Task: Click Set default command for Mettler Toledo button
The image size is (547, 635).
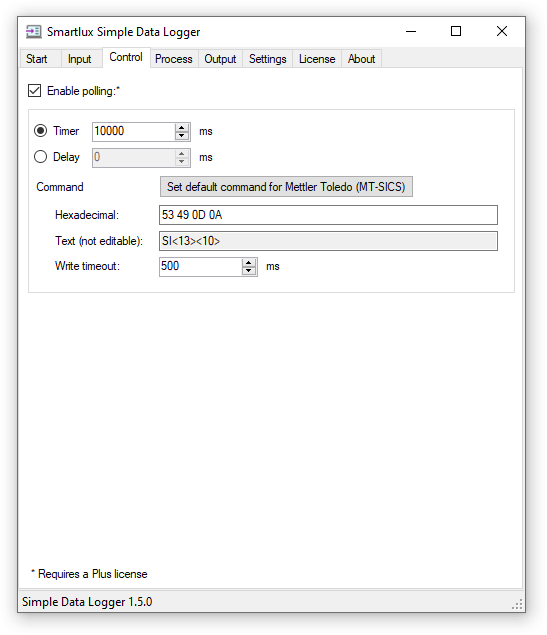Action: coord(286,187)
